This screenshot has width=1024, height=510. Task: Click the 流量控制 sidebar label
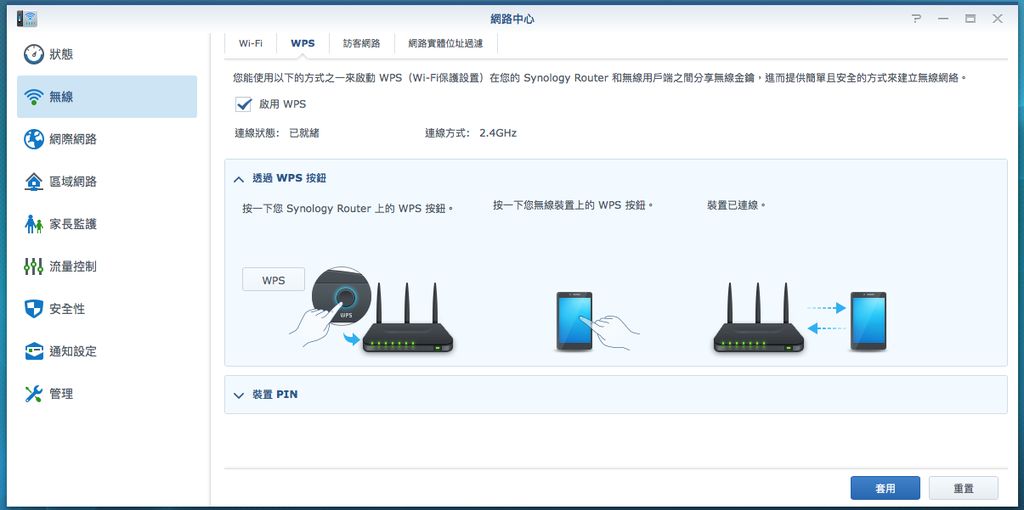[x=73, y=266]
